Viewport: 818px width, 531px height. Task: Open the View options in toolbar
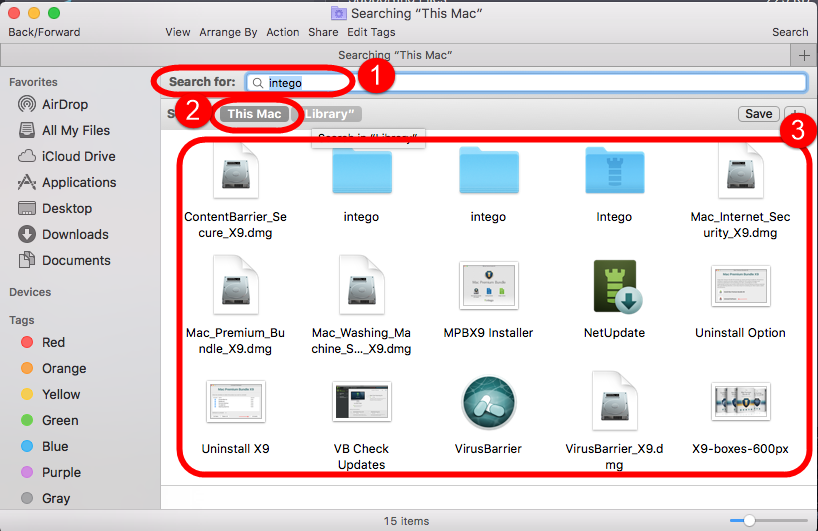click(x=178, y=32)
